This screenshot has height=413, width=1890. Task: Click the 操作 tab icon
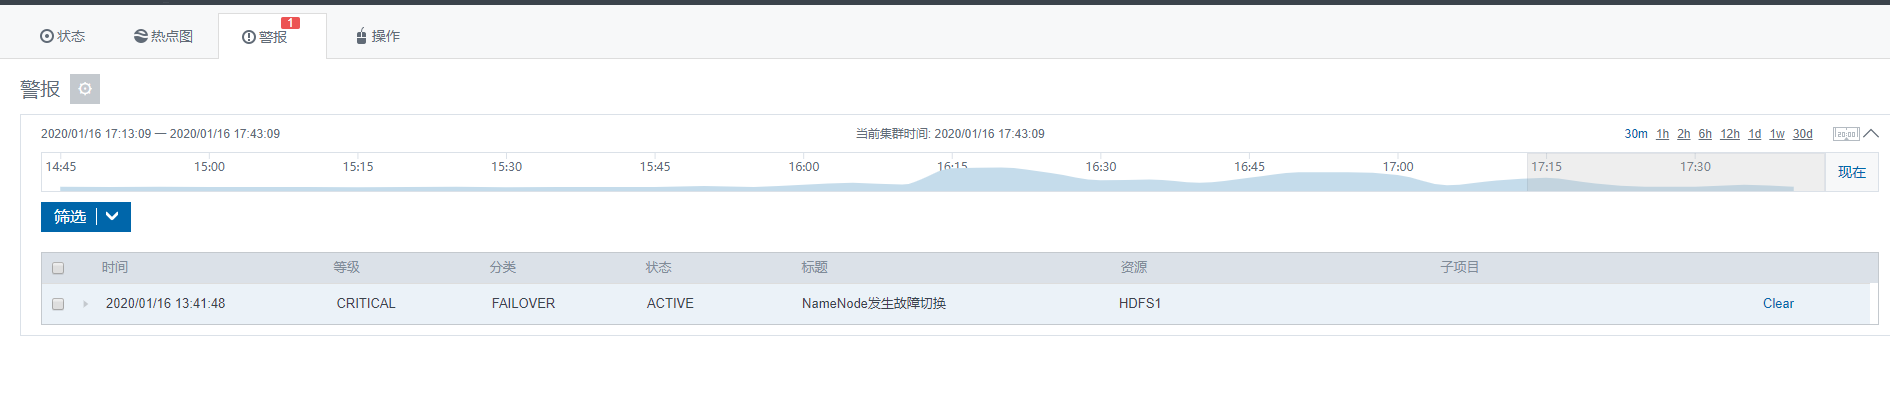click(x=361, y=36)
